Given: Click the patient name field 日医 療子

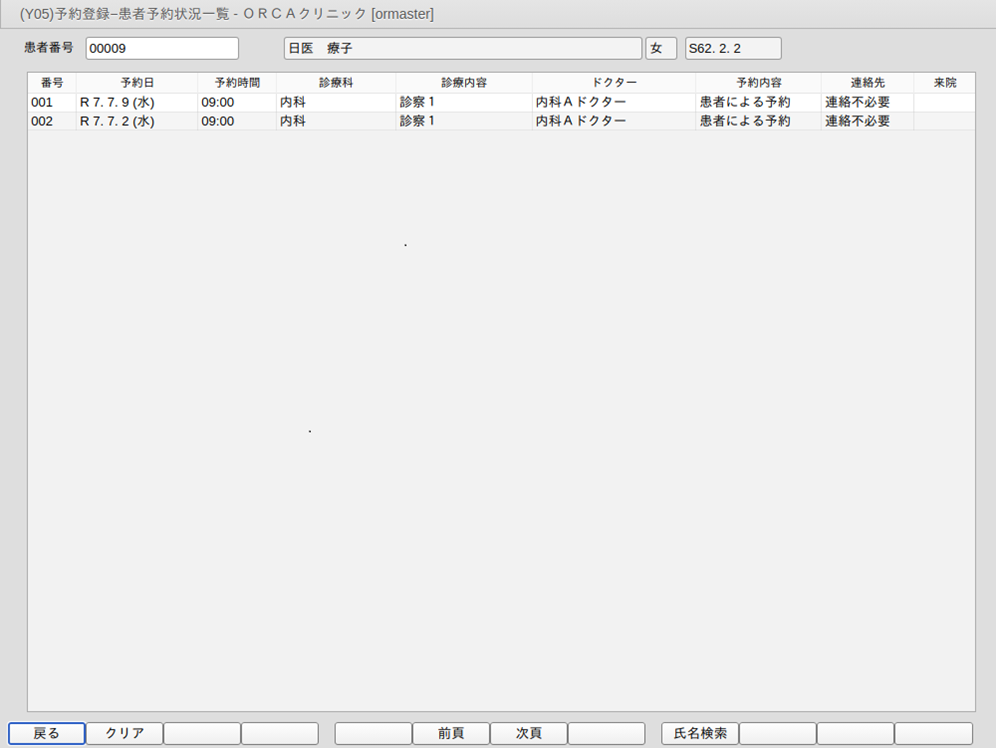Looking at the screenshot, I should 462,48.
